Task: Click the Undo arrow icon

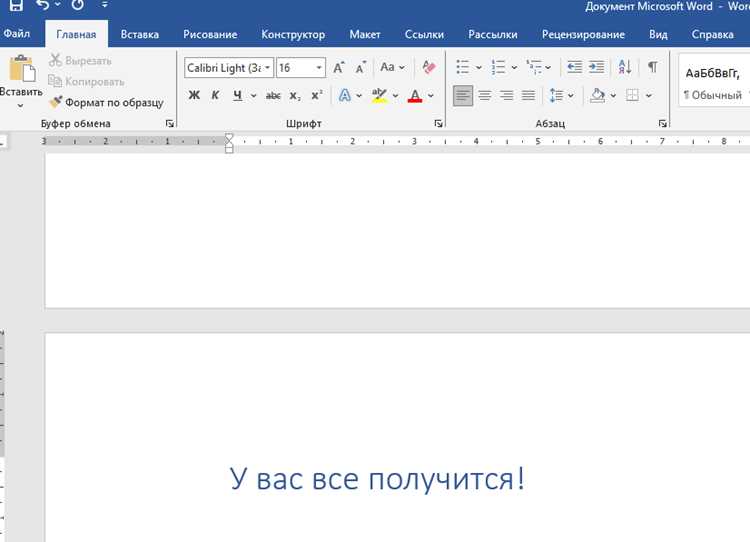Action: [x=43, y=5]
